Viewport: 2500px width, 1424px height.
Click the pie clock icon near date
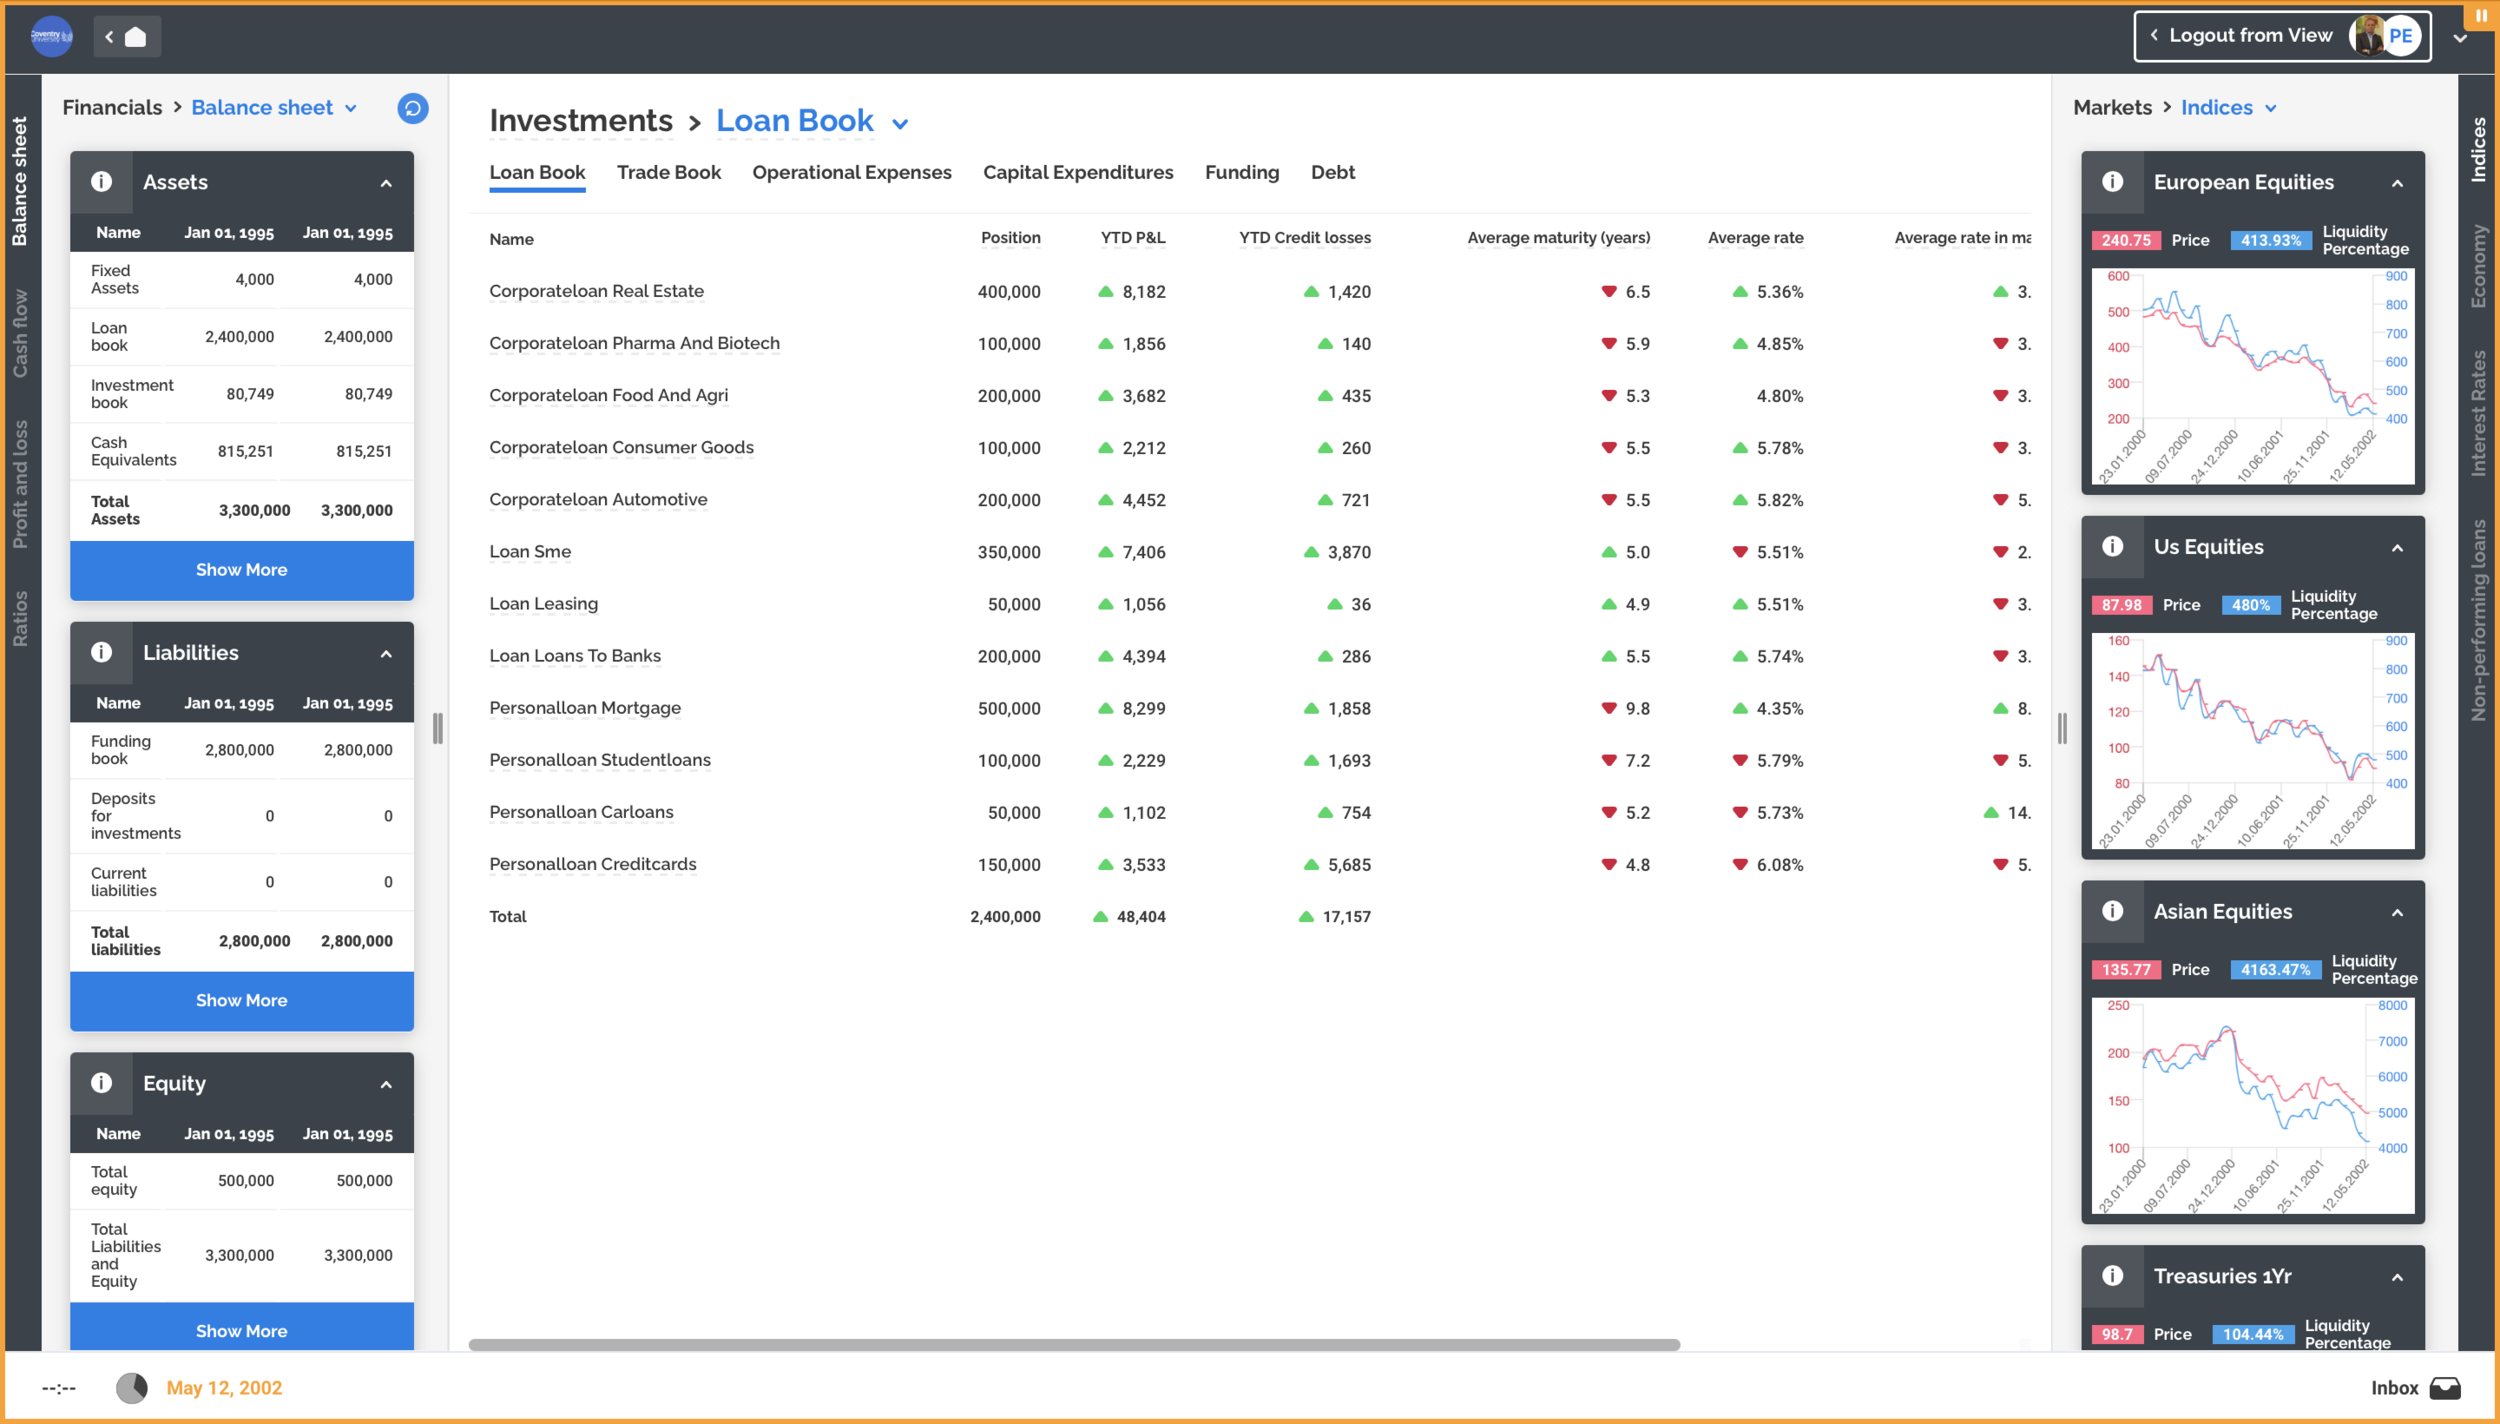click(131, 1388)
